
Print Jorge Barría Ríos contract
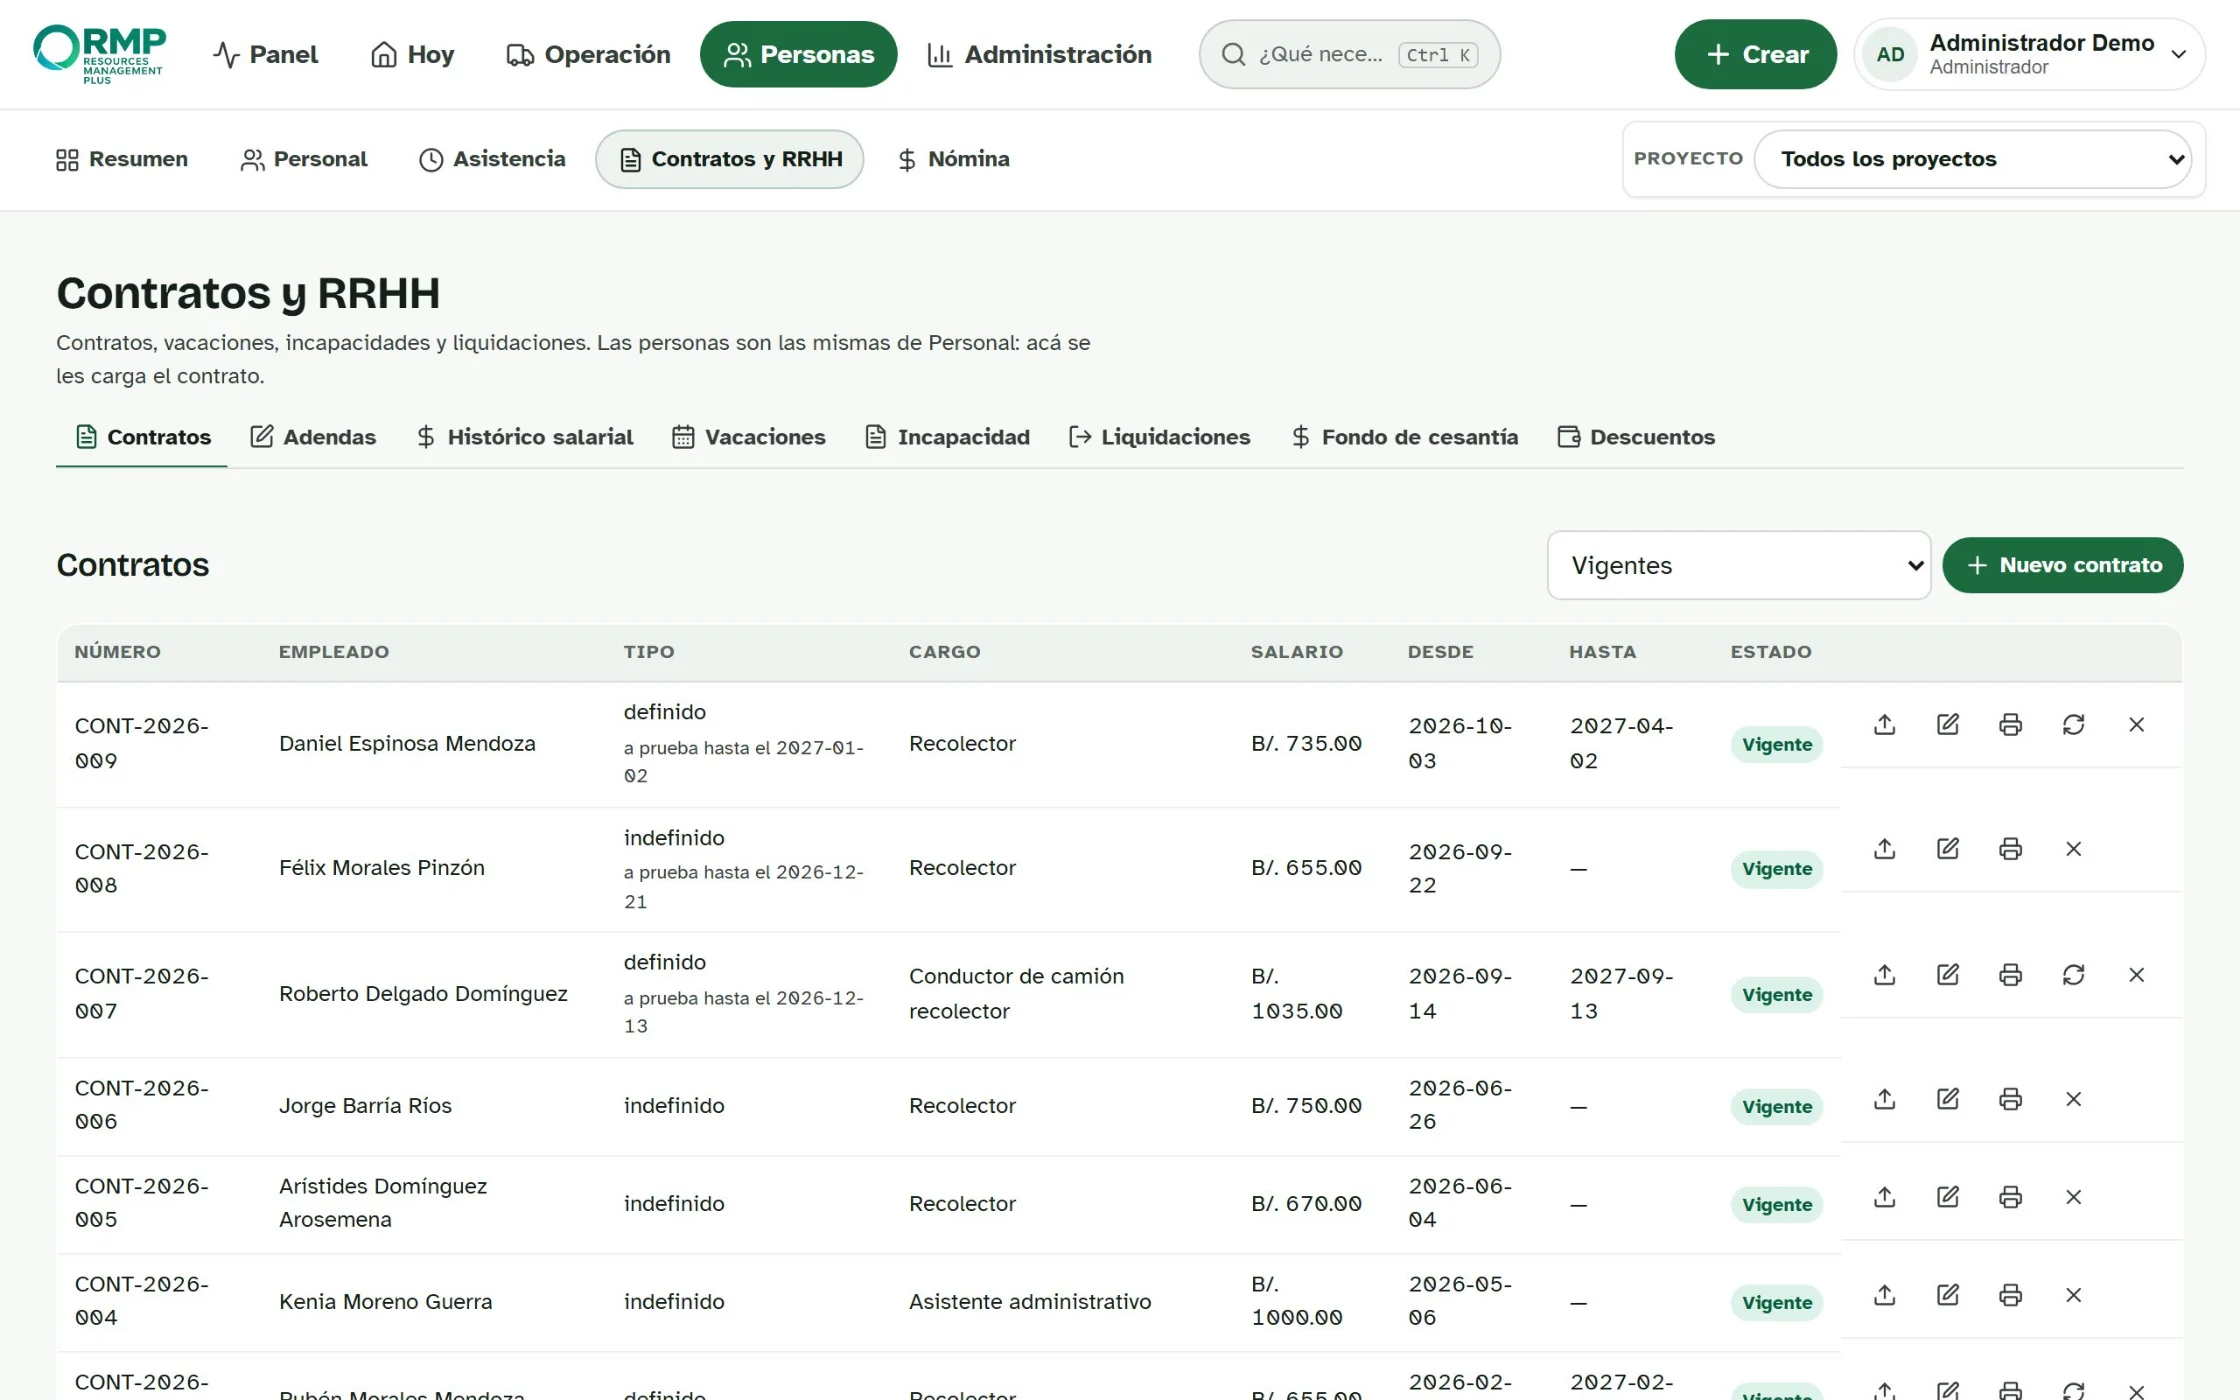pos(2011,1099)
